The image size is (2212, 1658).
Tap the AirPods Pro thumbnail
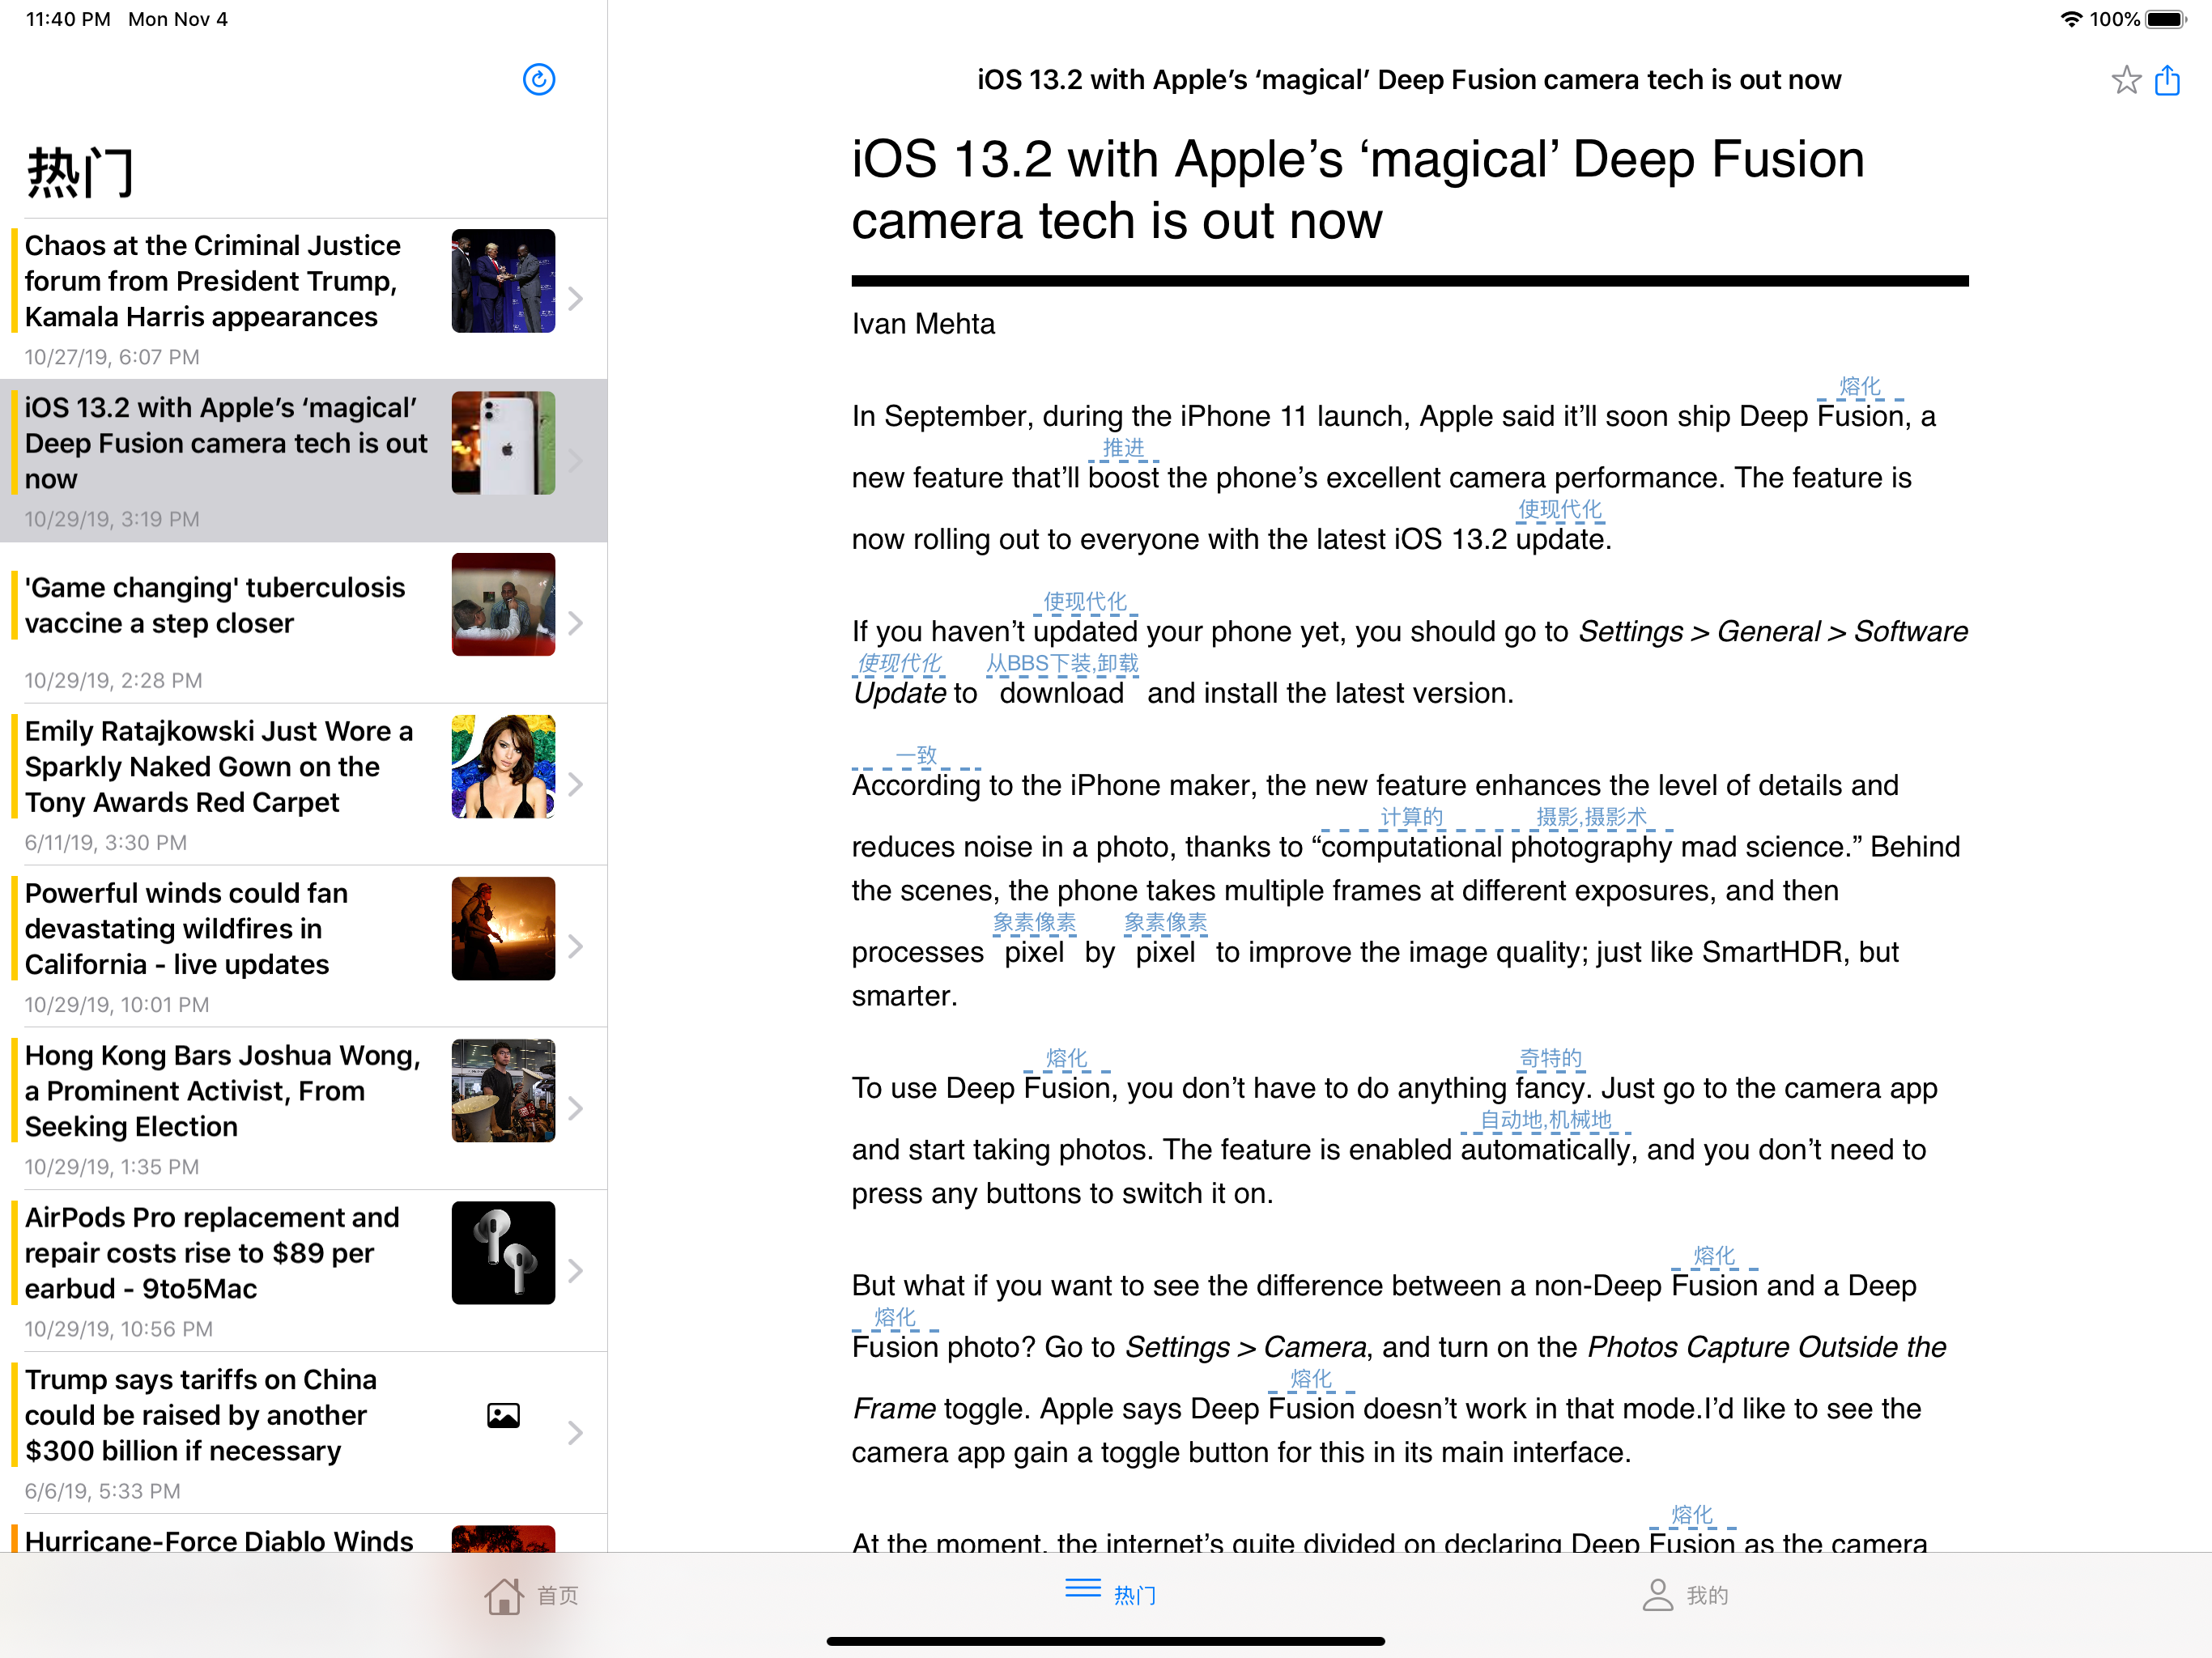pyautogui.click(x=503, y=1253)
